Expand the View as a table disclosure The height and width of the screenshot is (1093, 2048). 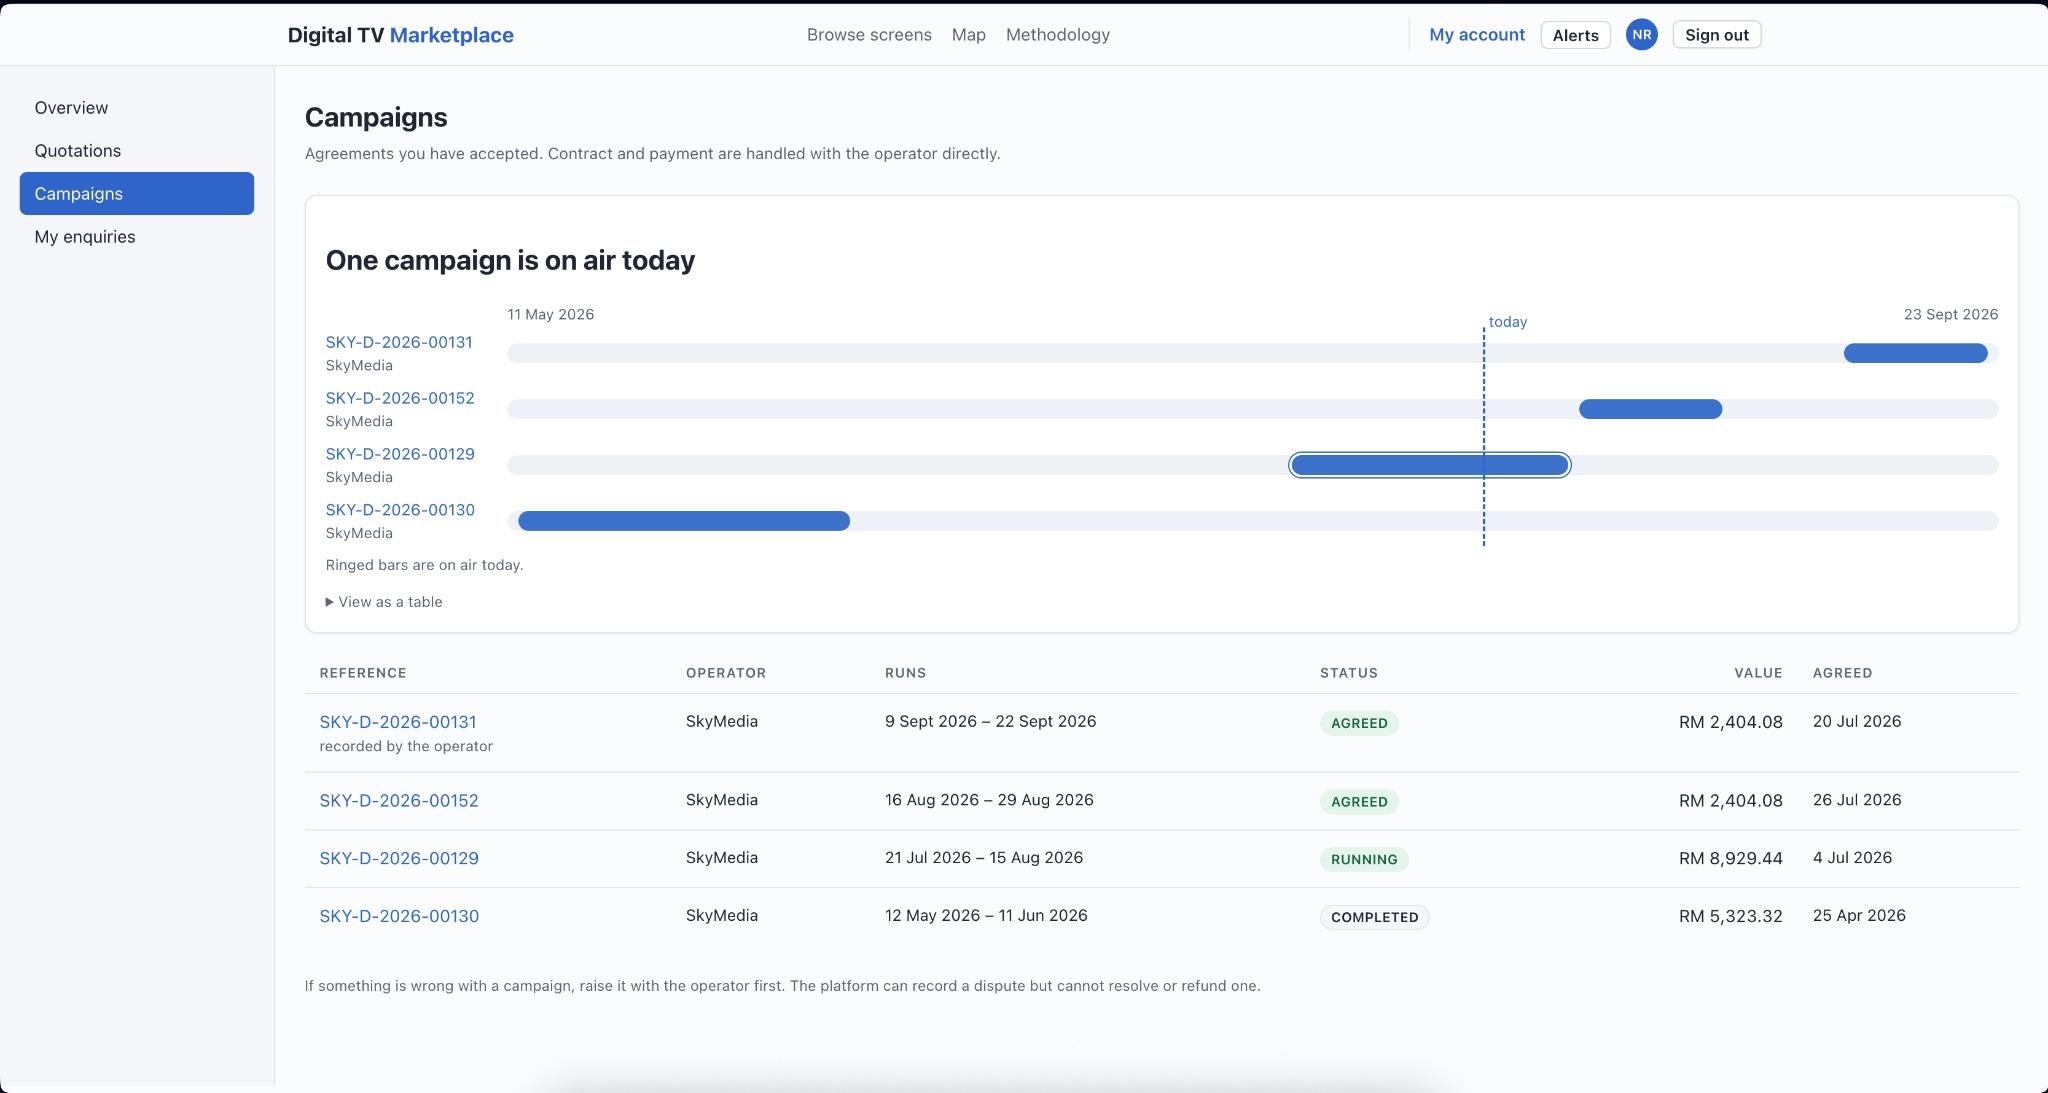coord(384,602)
